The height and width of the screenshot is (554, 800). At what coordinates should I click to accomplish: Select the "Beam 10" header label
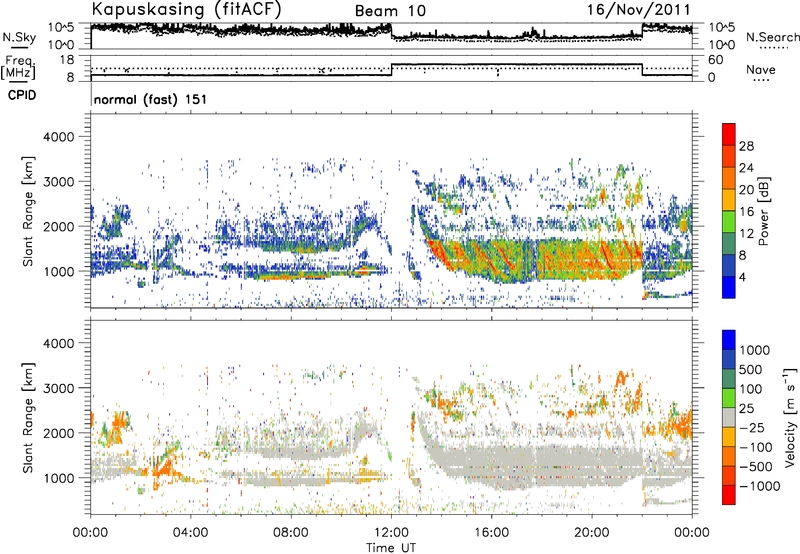390,11
